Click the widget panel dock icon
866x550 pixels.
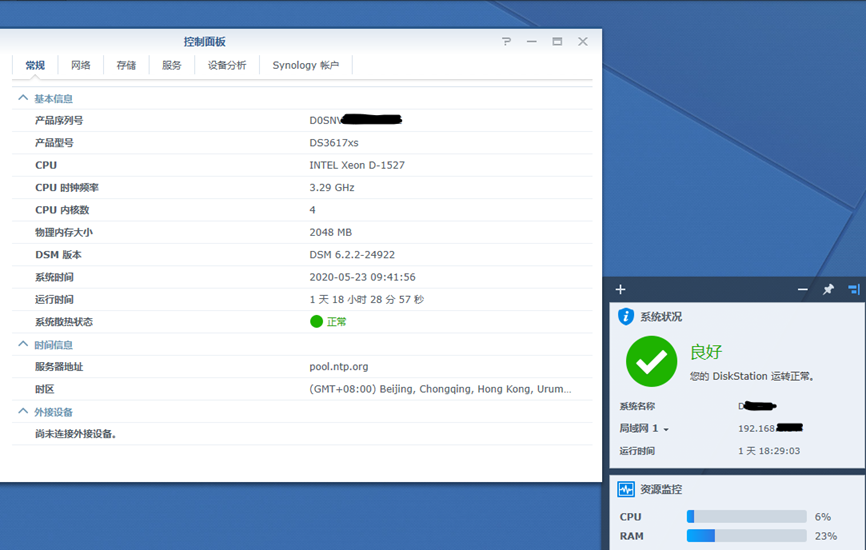(x=853, y=290)
